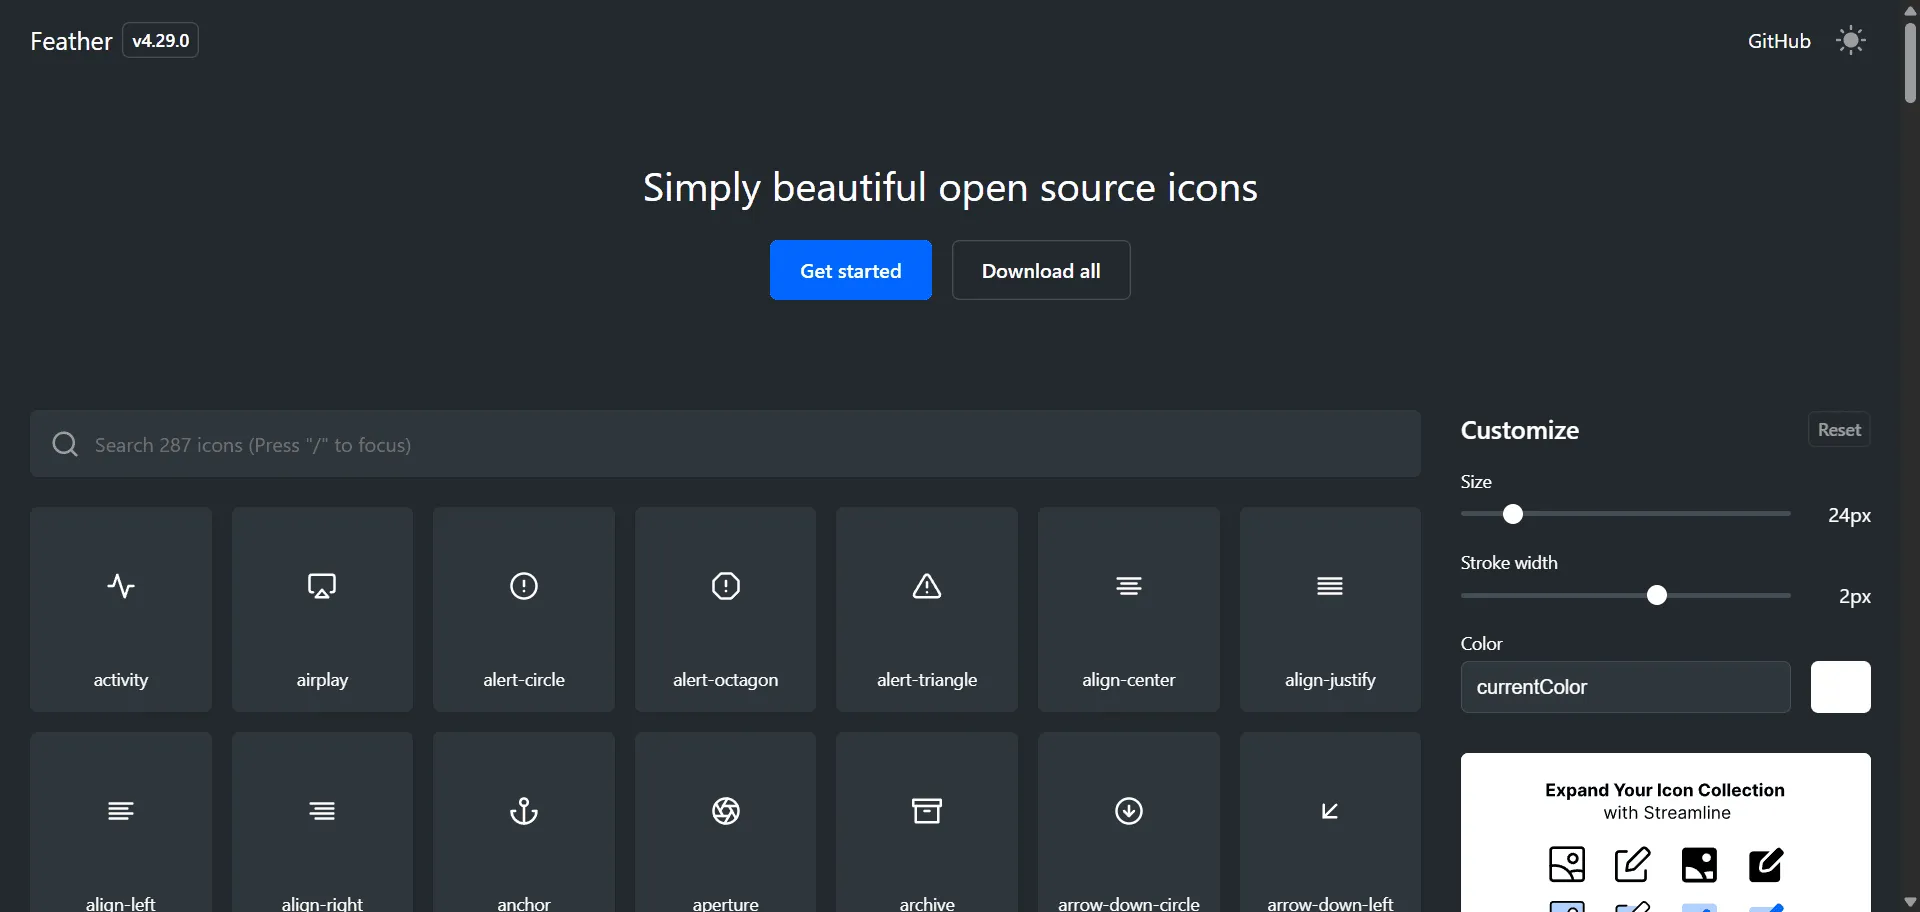Viewport: 1920px width, 912px height.
Task: Click the page vertical scrollbar thumb
Action: tap(1910, 62)
